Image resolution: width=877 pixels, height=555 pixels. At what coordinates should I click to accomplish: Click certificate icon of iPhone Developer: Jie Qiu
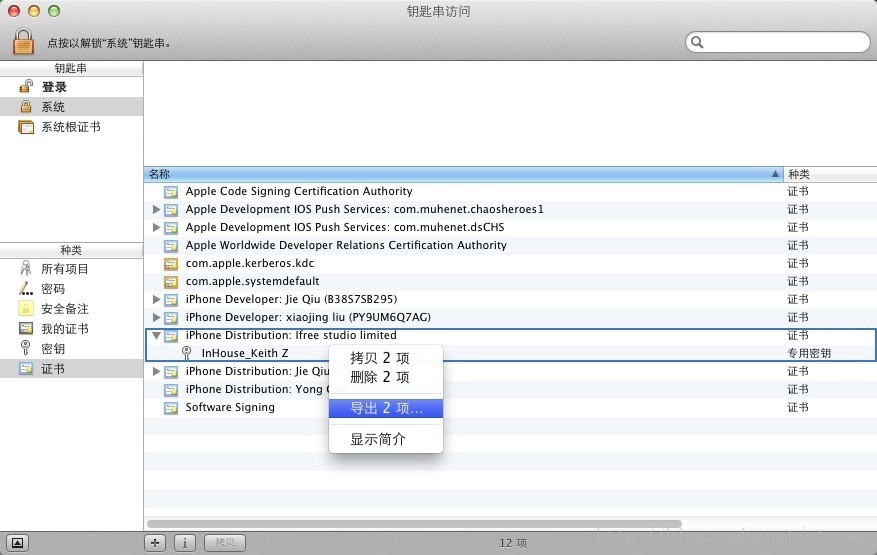(171, 300)
